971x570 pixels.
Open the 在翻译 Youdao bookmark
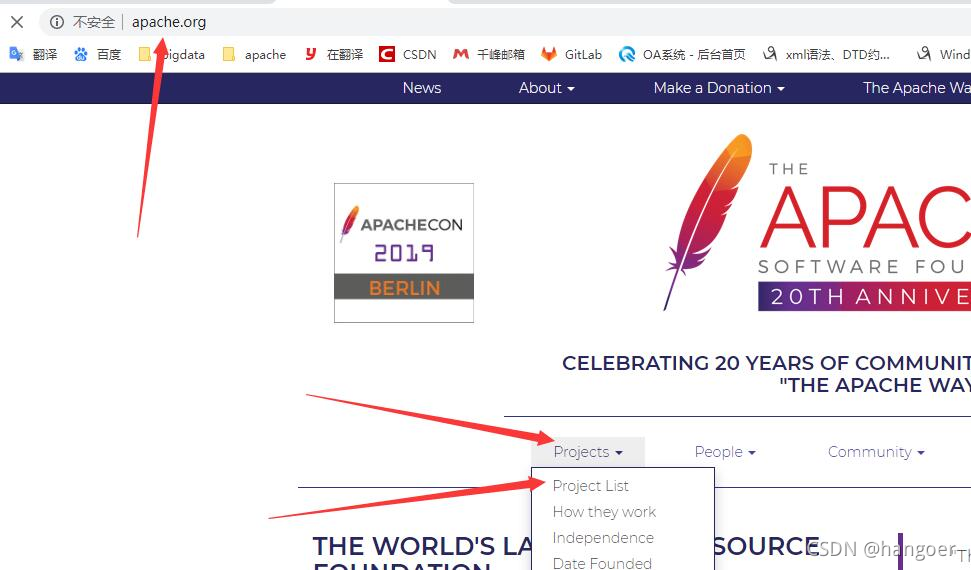pyautogui.click(x=334, y=55)
